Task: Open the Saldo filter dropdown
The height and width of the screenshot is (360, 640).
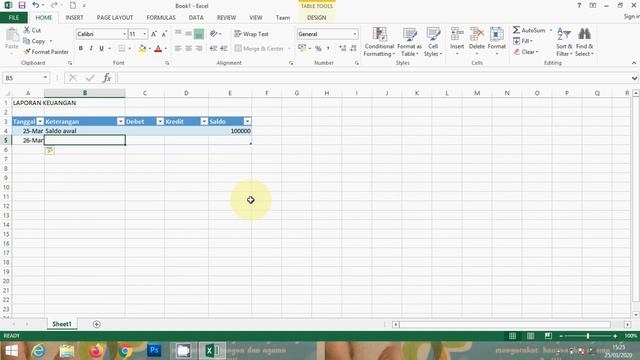Action: (247, 121)
